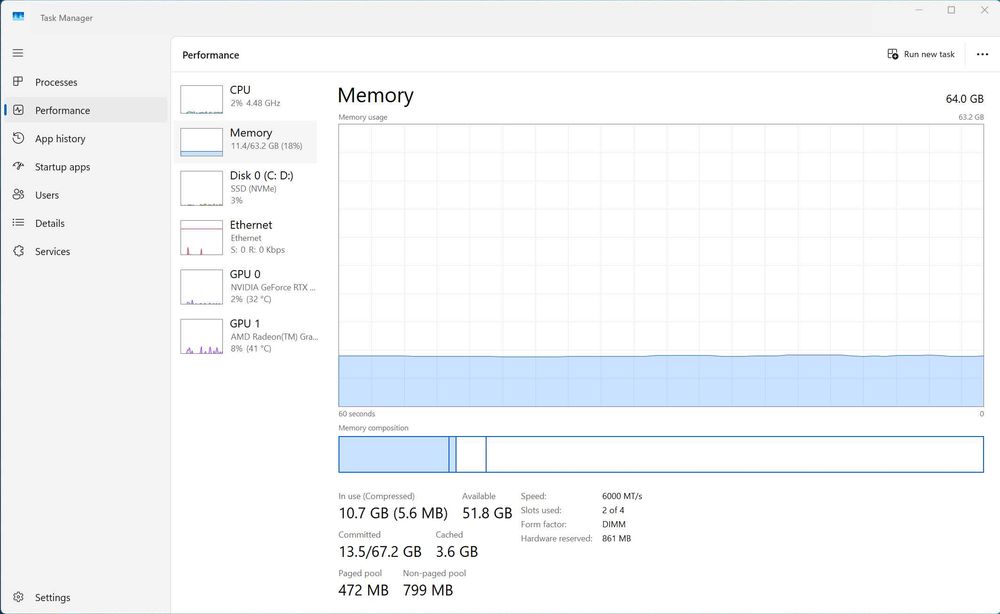Select the Memory mini graph thumbnail
Image resolution: width=1000 pixels, height=614 pixels.
click(202, 142)
